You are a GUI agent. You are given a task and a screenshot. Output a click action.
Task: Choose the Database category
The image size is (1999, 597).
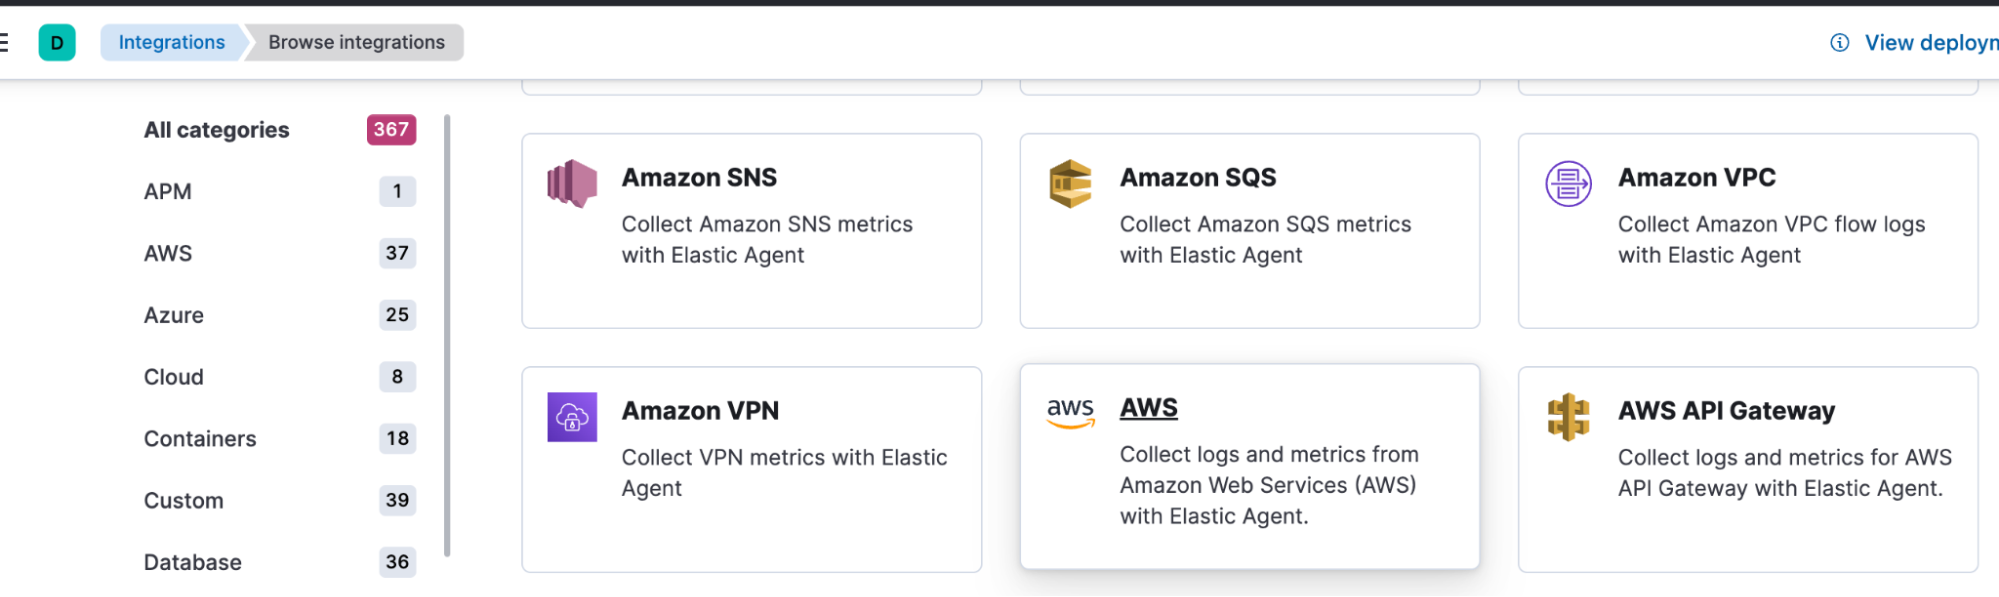193,562
